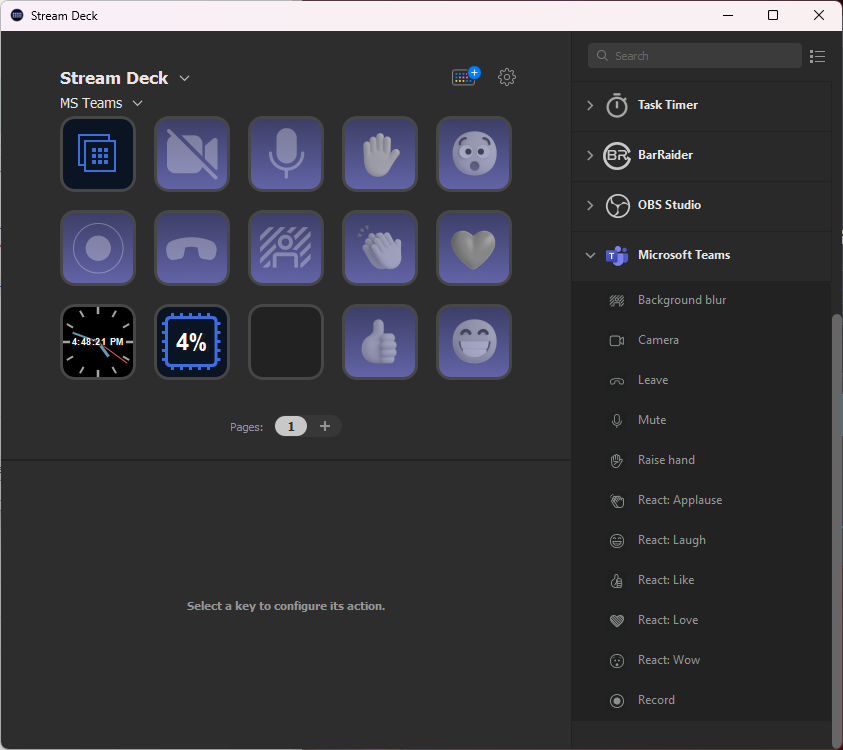Select the Record action in list
The height and width of the screenshot is (750, 843).
[x=702, y=701]
